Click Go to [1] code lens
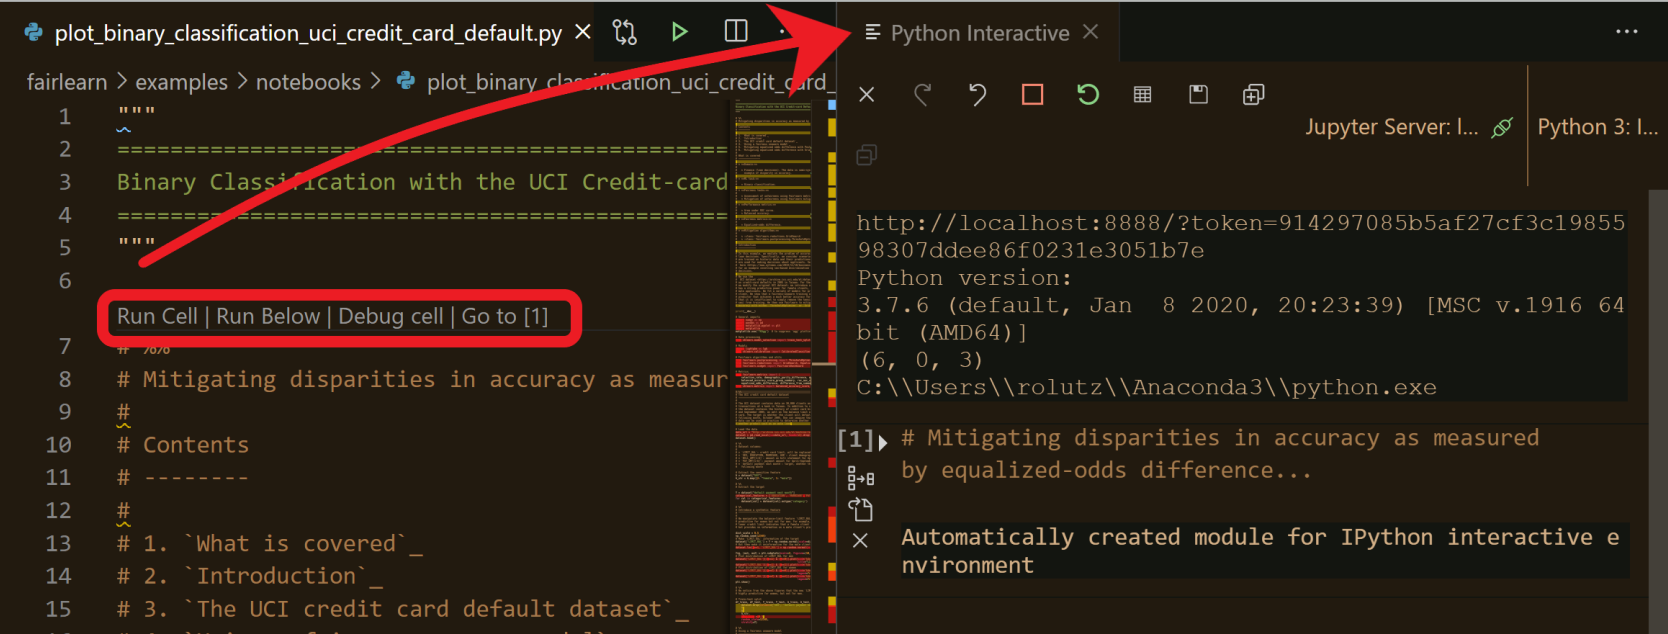 tap(505, 316)
